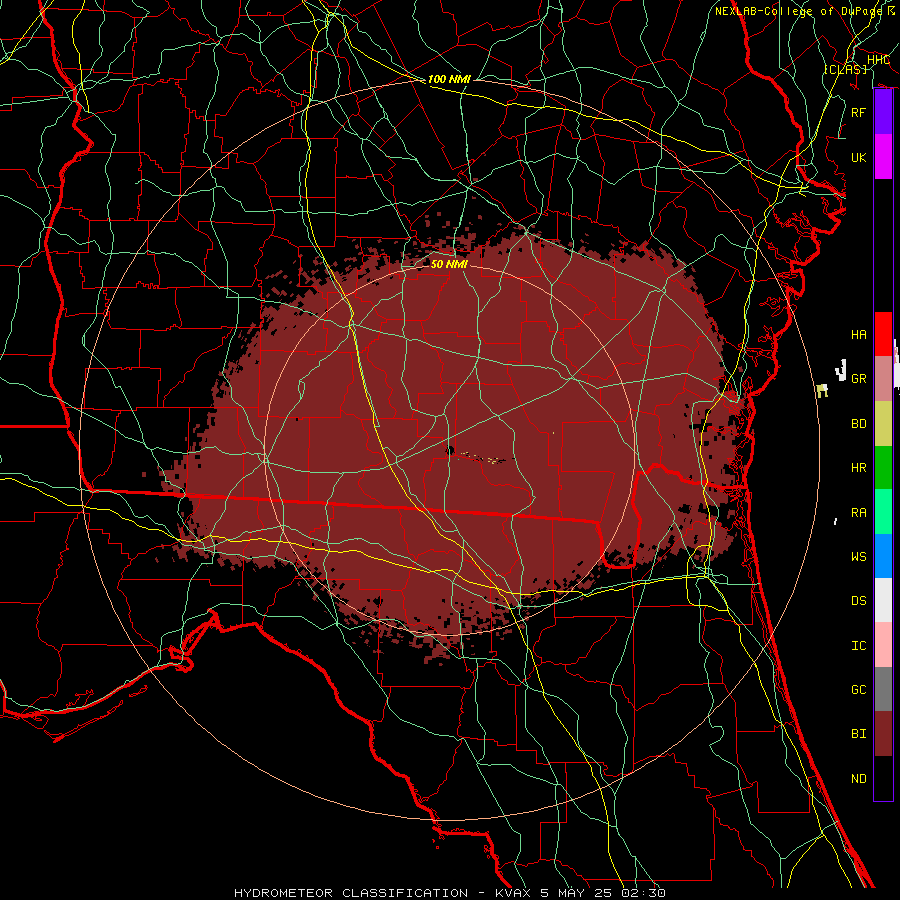Screen dimensions: 900x900
Task: Click the red HA legend color swatch
Action: 883,334
